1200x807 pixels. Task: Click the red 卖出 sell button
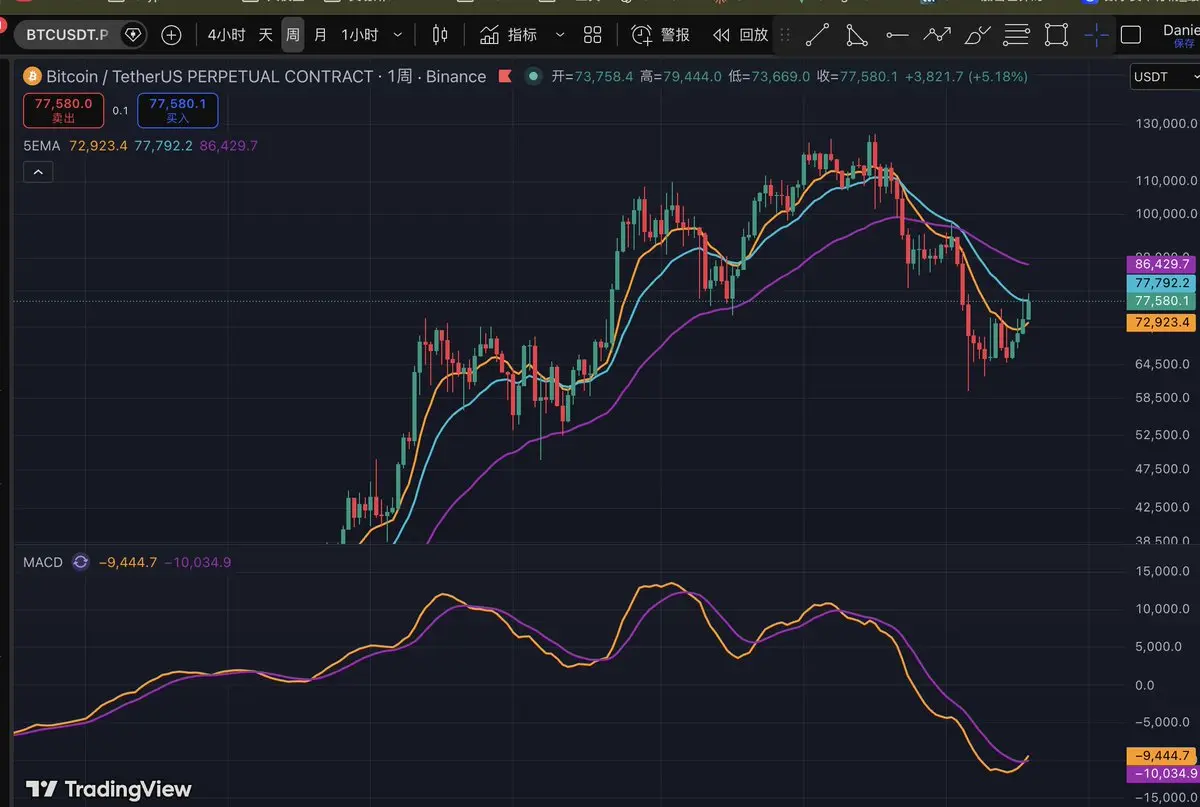(63, 110)
